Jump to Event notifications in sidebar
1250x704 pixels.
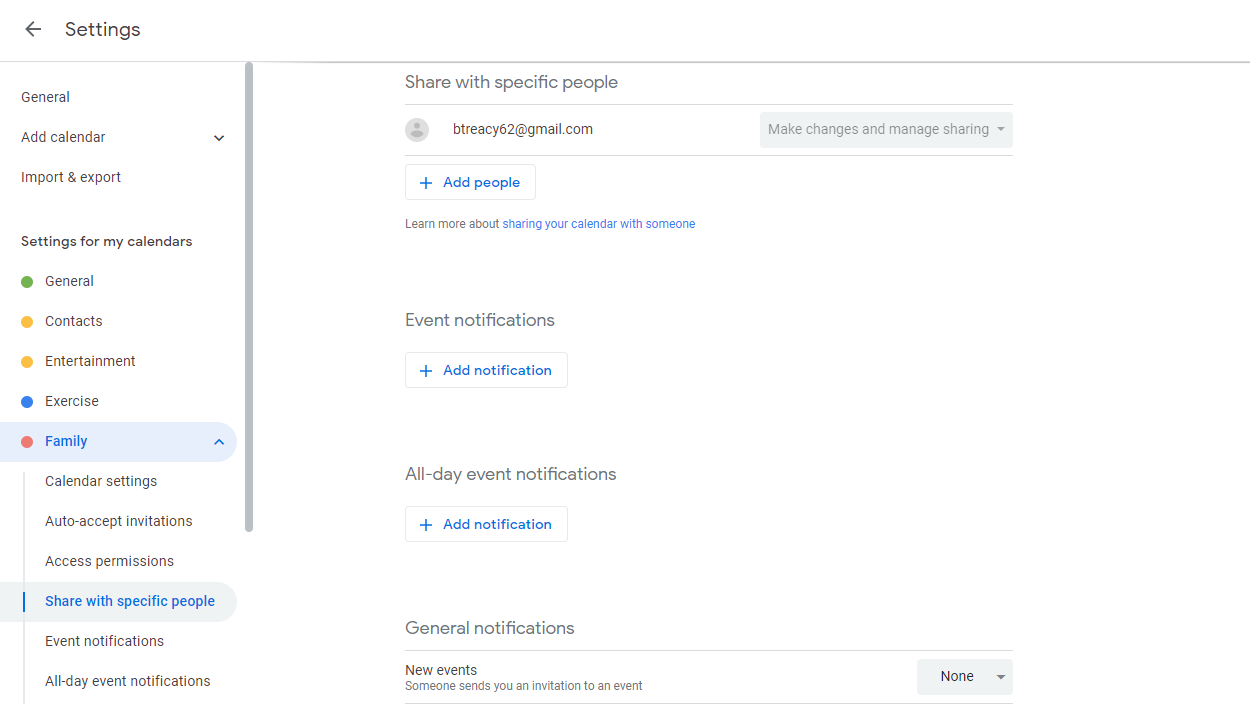coord(105,641)
